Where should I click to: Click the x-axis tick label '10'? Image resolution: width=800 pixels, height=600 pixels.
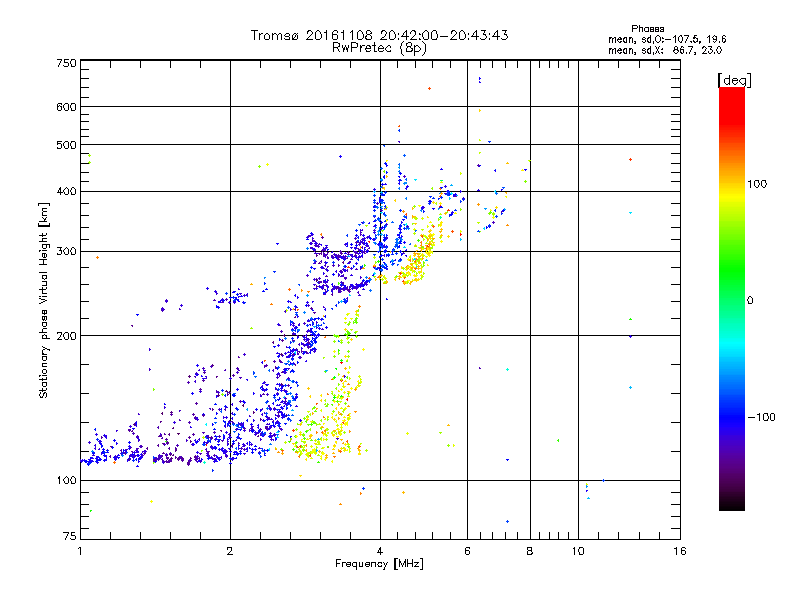pyautogui.click(x=578, y=551)
